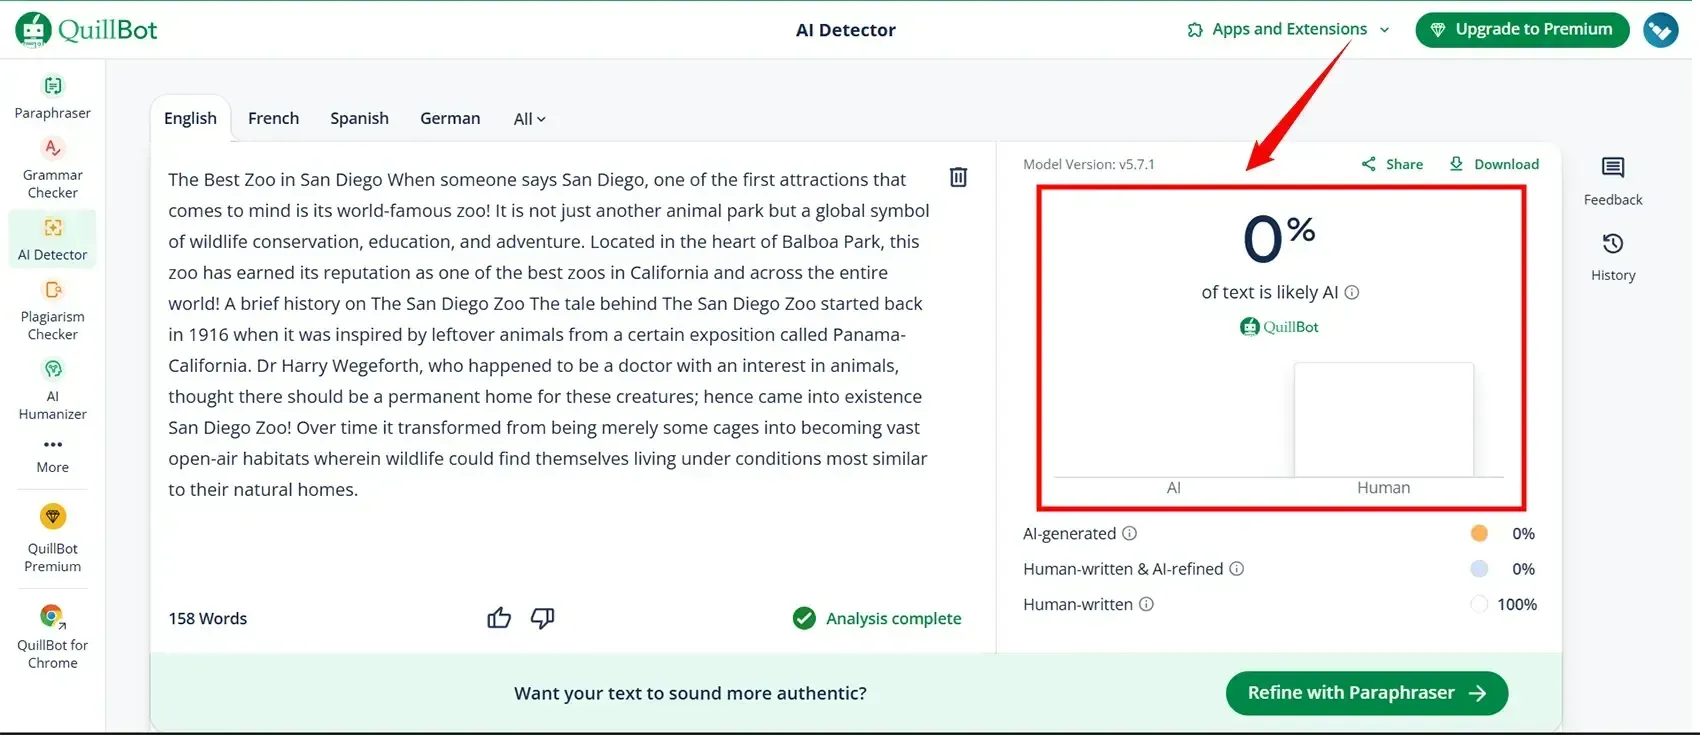This screenshot has height=735, width=1700.
Task: Select the Plagiarism Checker icon
Action: 52,290
